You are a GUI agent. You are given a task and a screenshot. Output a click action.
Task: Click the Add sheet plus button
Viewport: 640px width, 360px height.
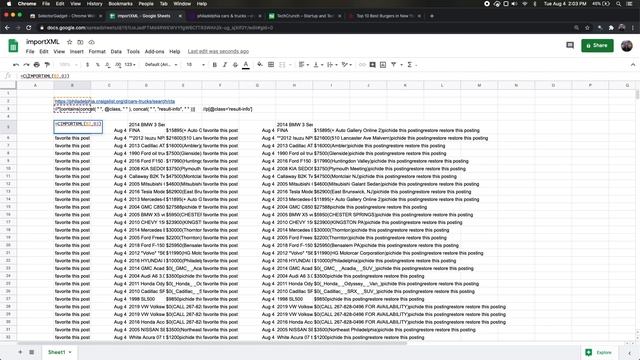pyautogui.click(x=20, y=352)
